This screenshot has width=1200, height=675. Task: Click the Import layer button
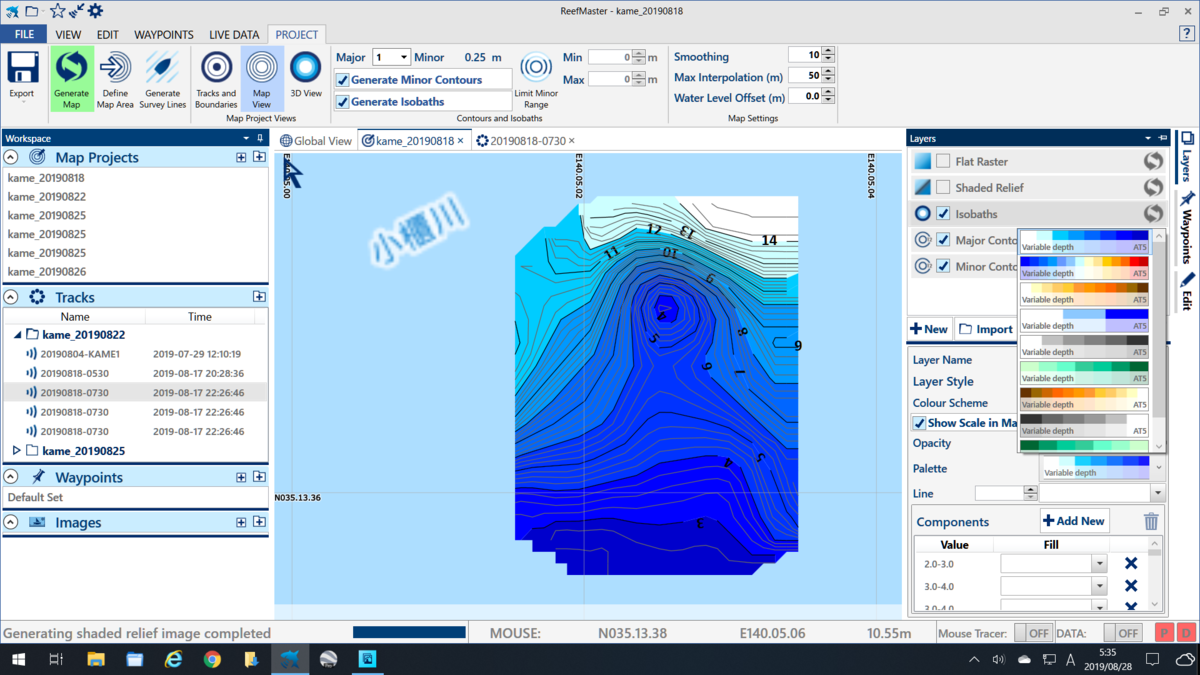(x=986, y=329)
